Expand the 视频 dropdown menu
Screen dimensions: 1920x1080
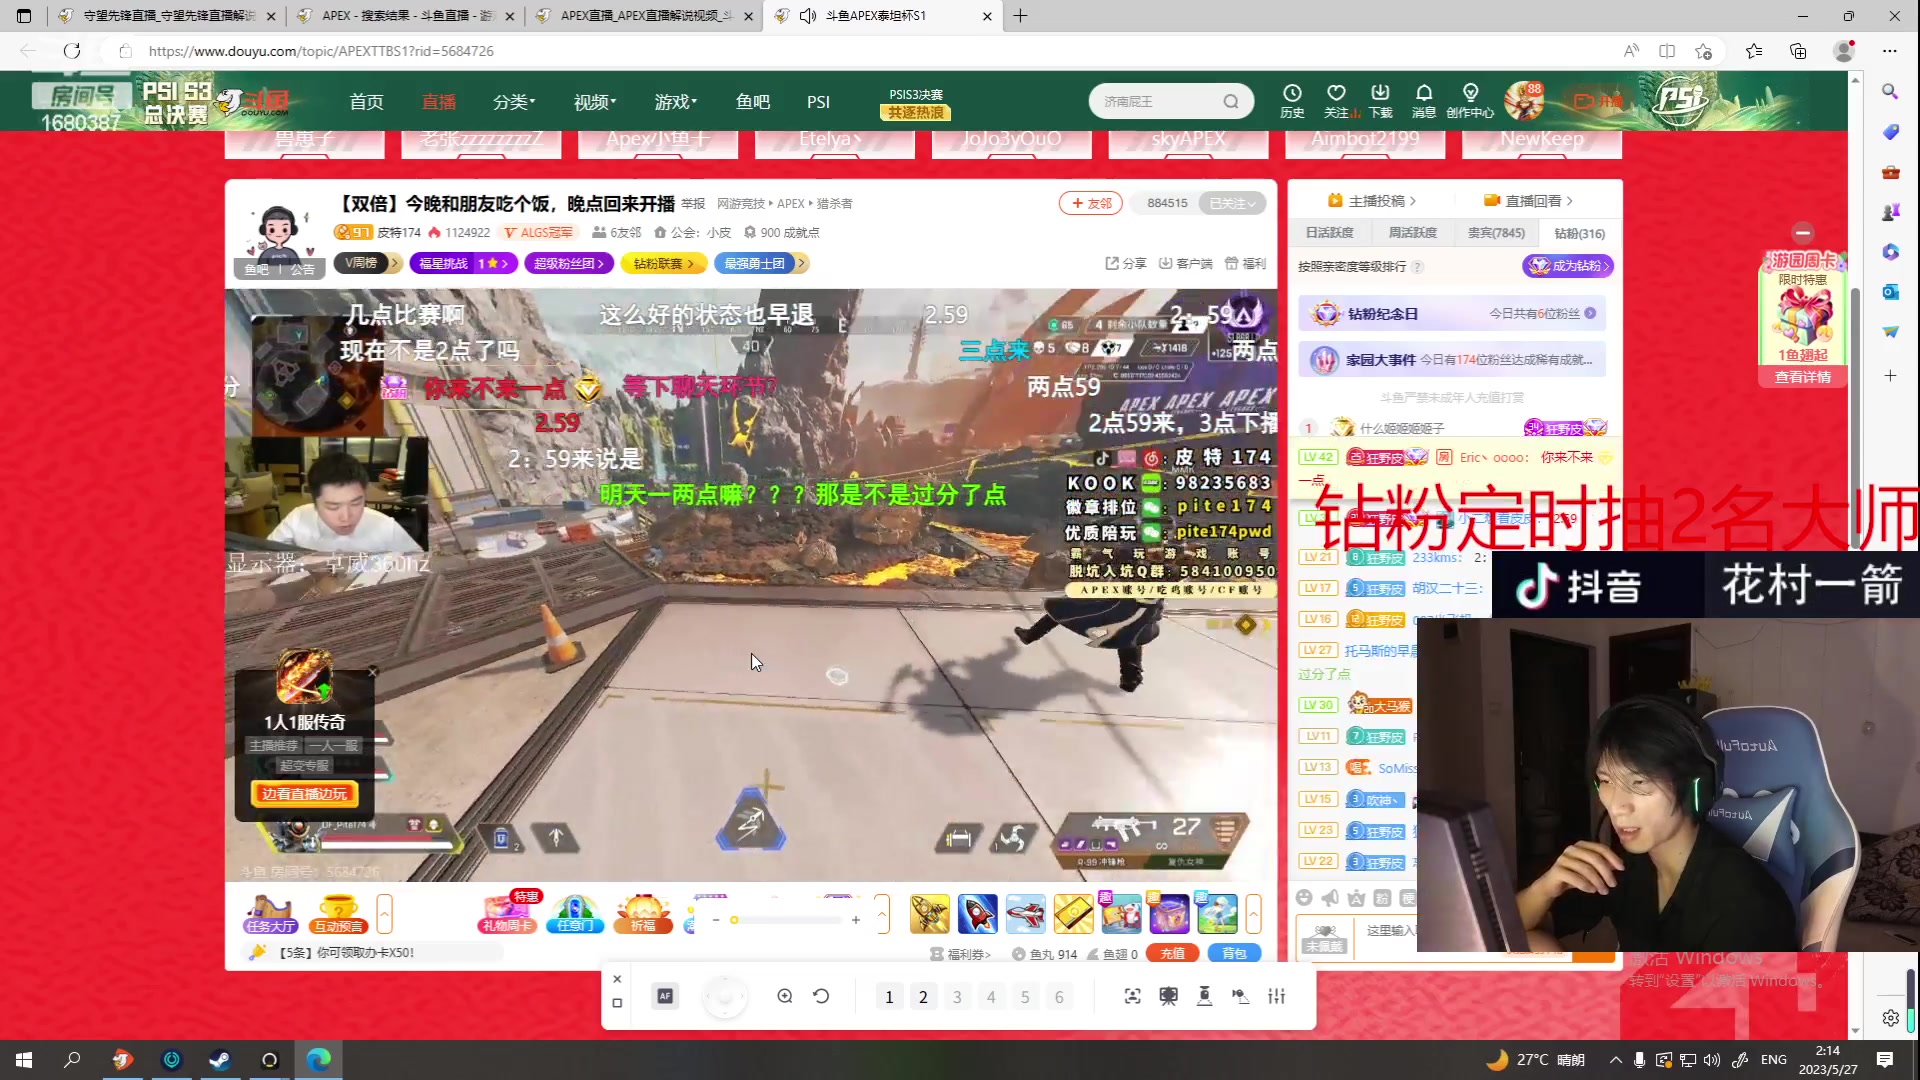coord(595,102)
